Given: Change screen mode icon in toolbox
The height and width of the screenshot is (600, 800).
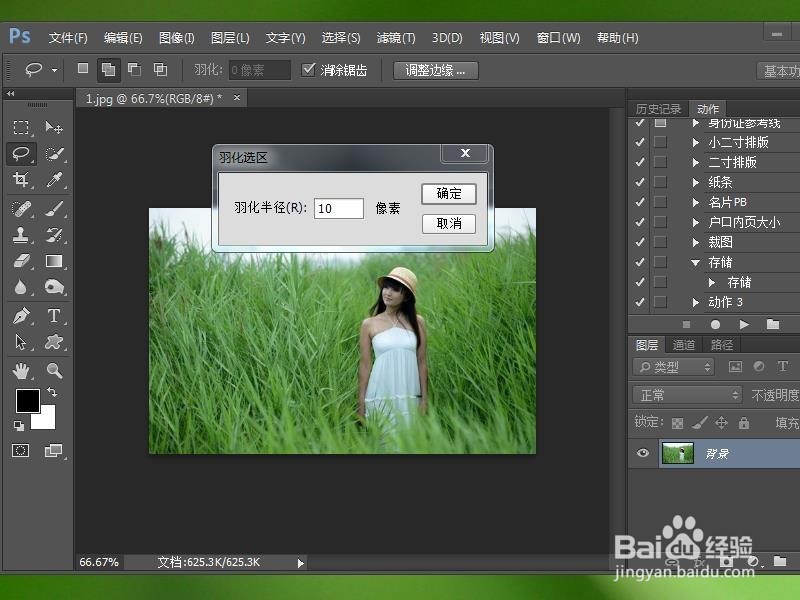Looking at the screenshot, I should pos(53,450).
